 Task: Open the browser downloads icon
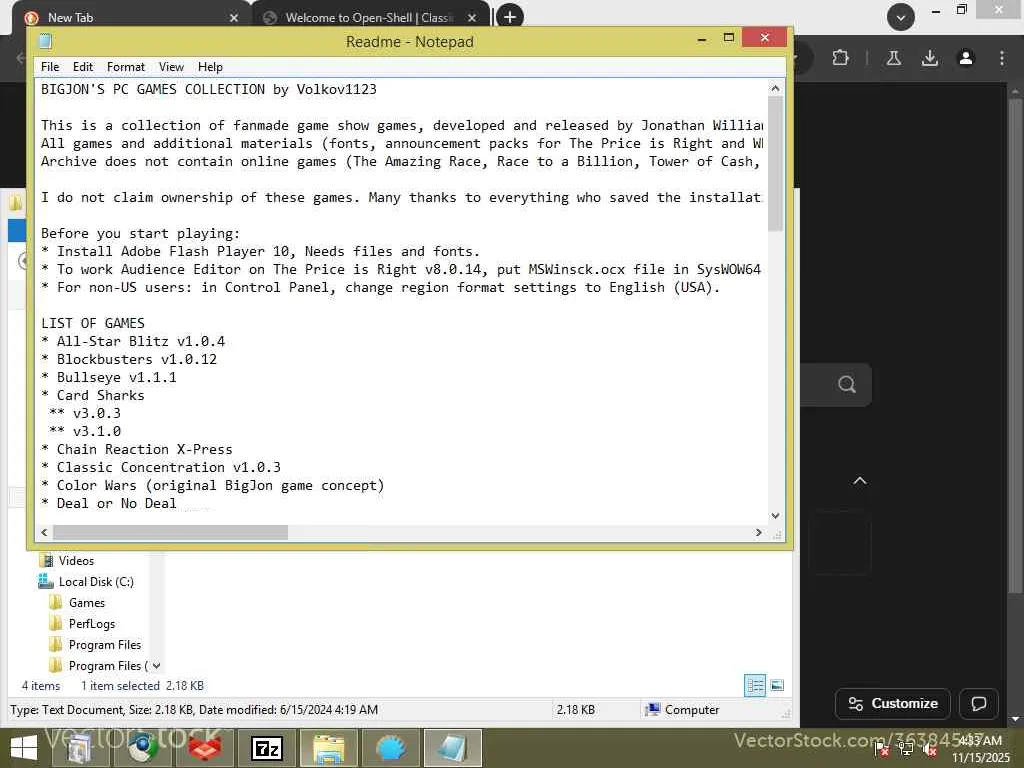point(930,58)
